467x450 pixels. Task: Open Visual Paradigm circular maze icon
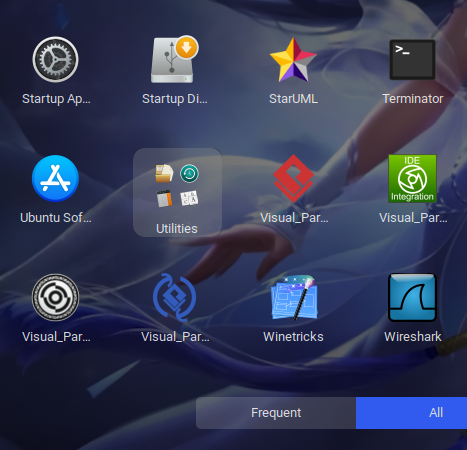[x=55, y=297]
